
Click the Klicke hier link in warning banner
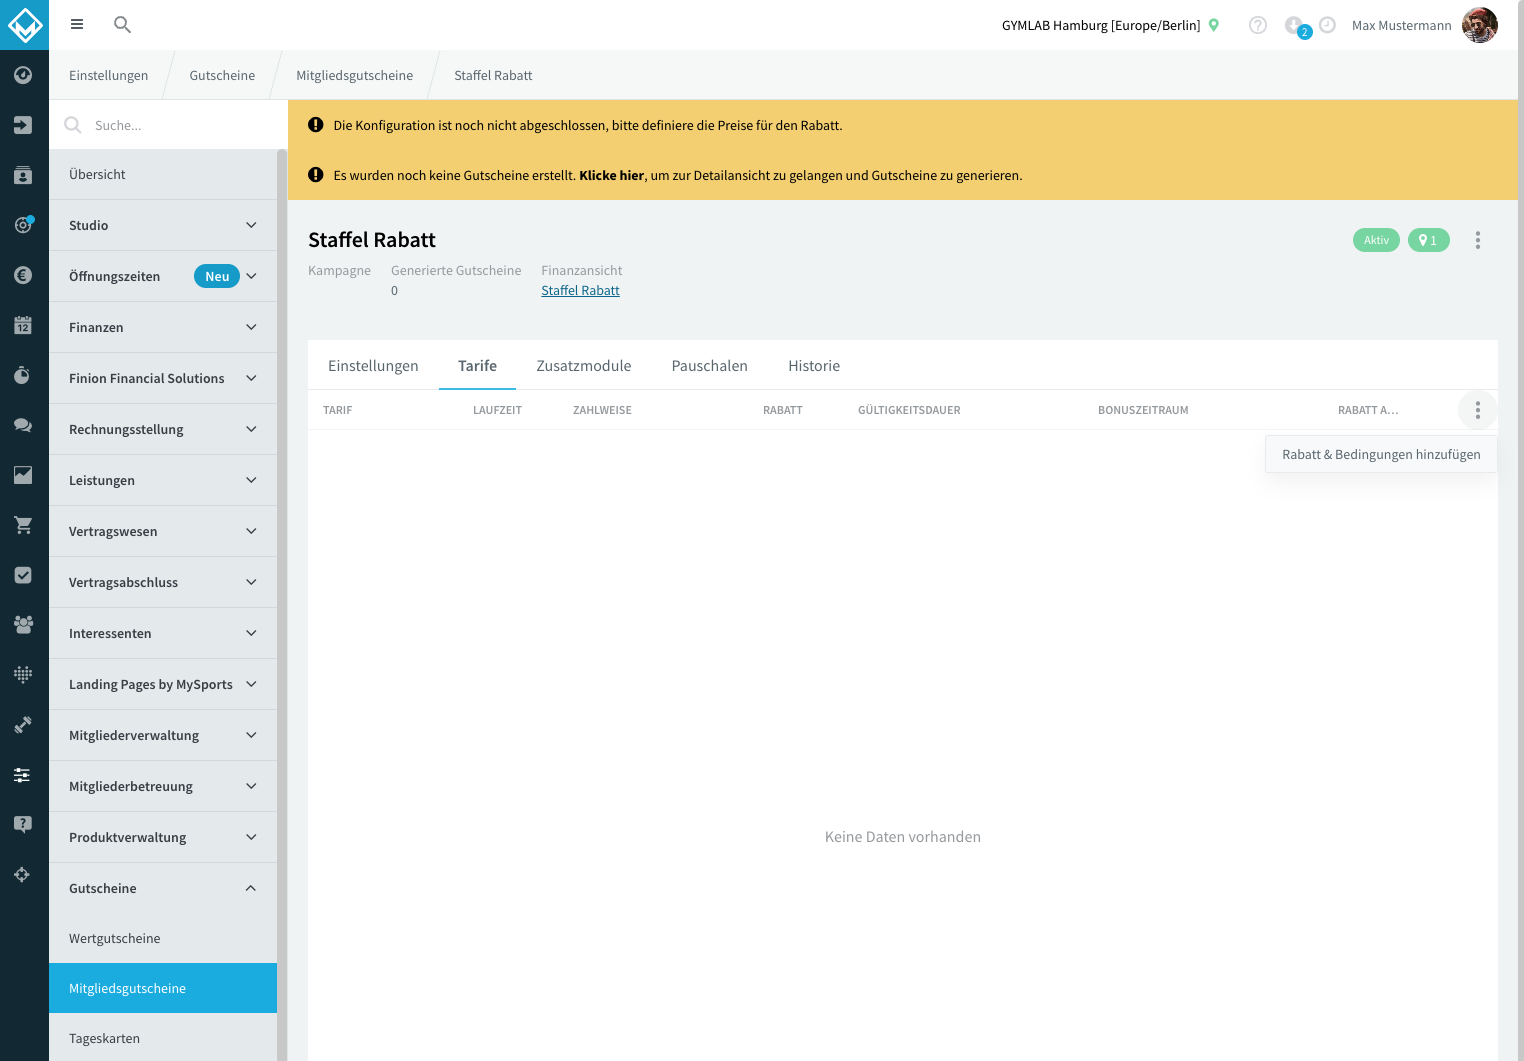coord(612,175)
